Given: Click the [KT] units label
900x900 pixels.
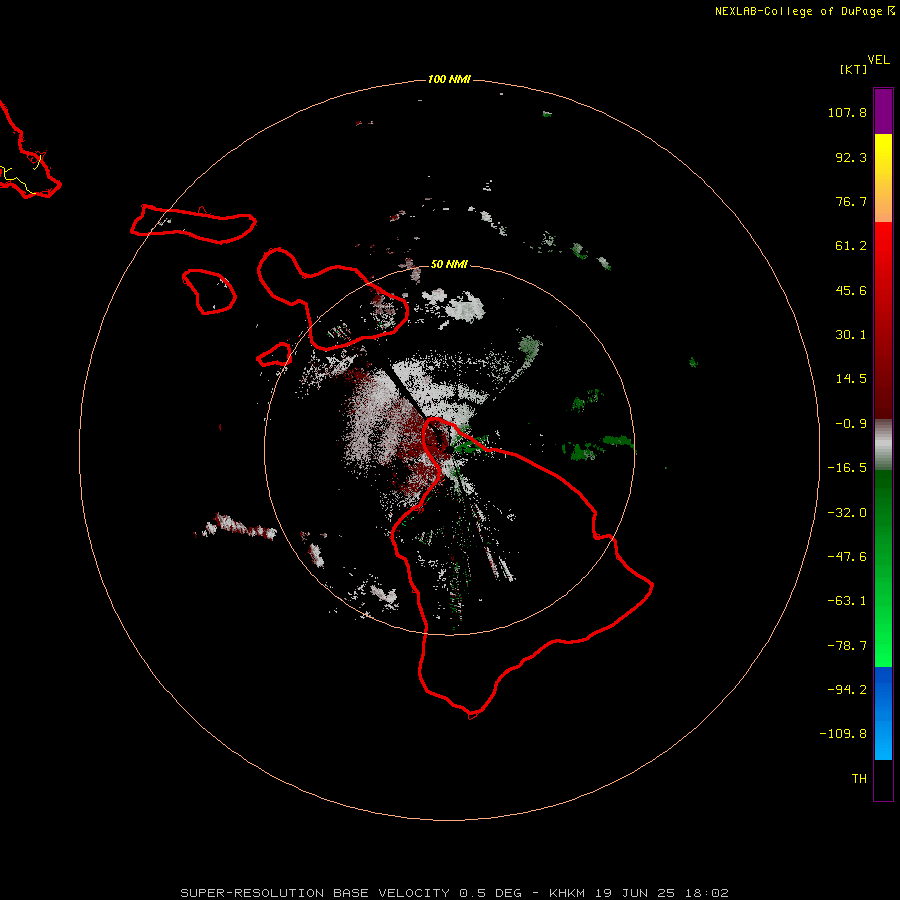Looking at the screenshot, I should [x=853, y=69].
